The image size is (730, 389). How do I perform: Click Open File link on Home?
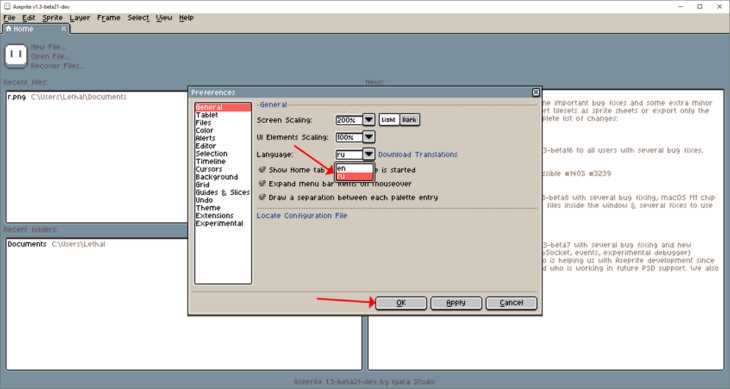coord(49,56)
